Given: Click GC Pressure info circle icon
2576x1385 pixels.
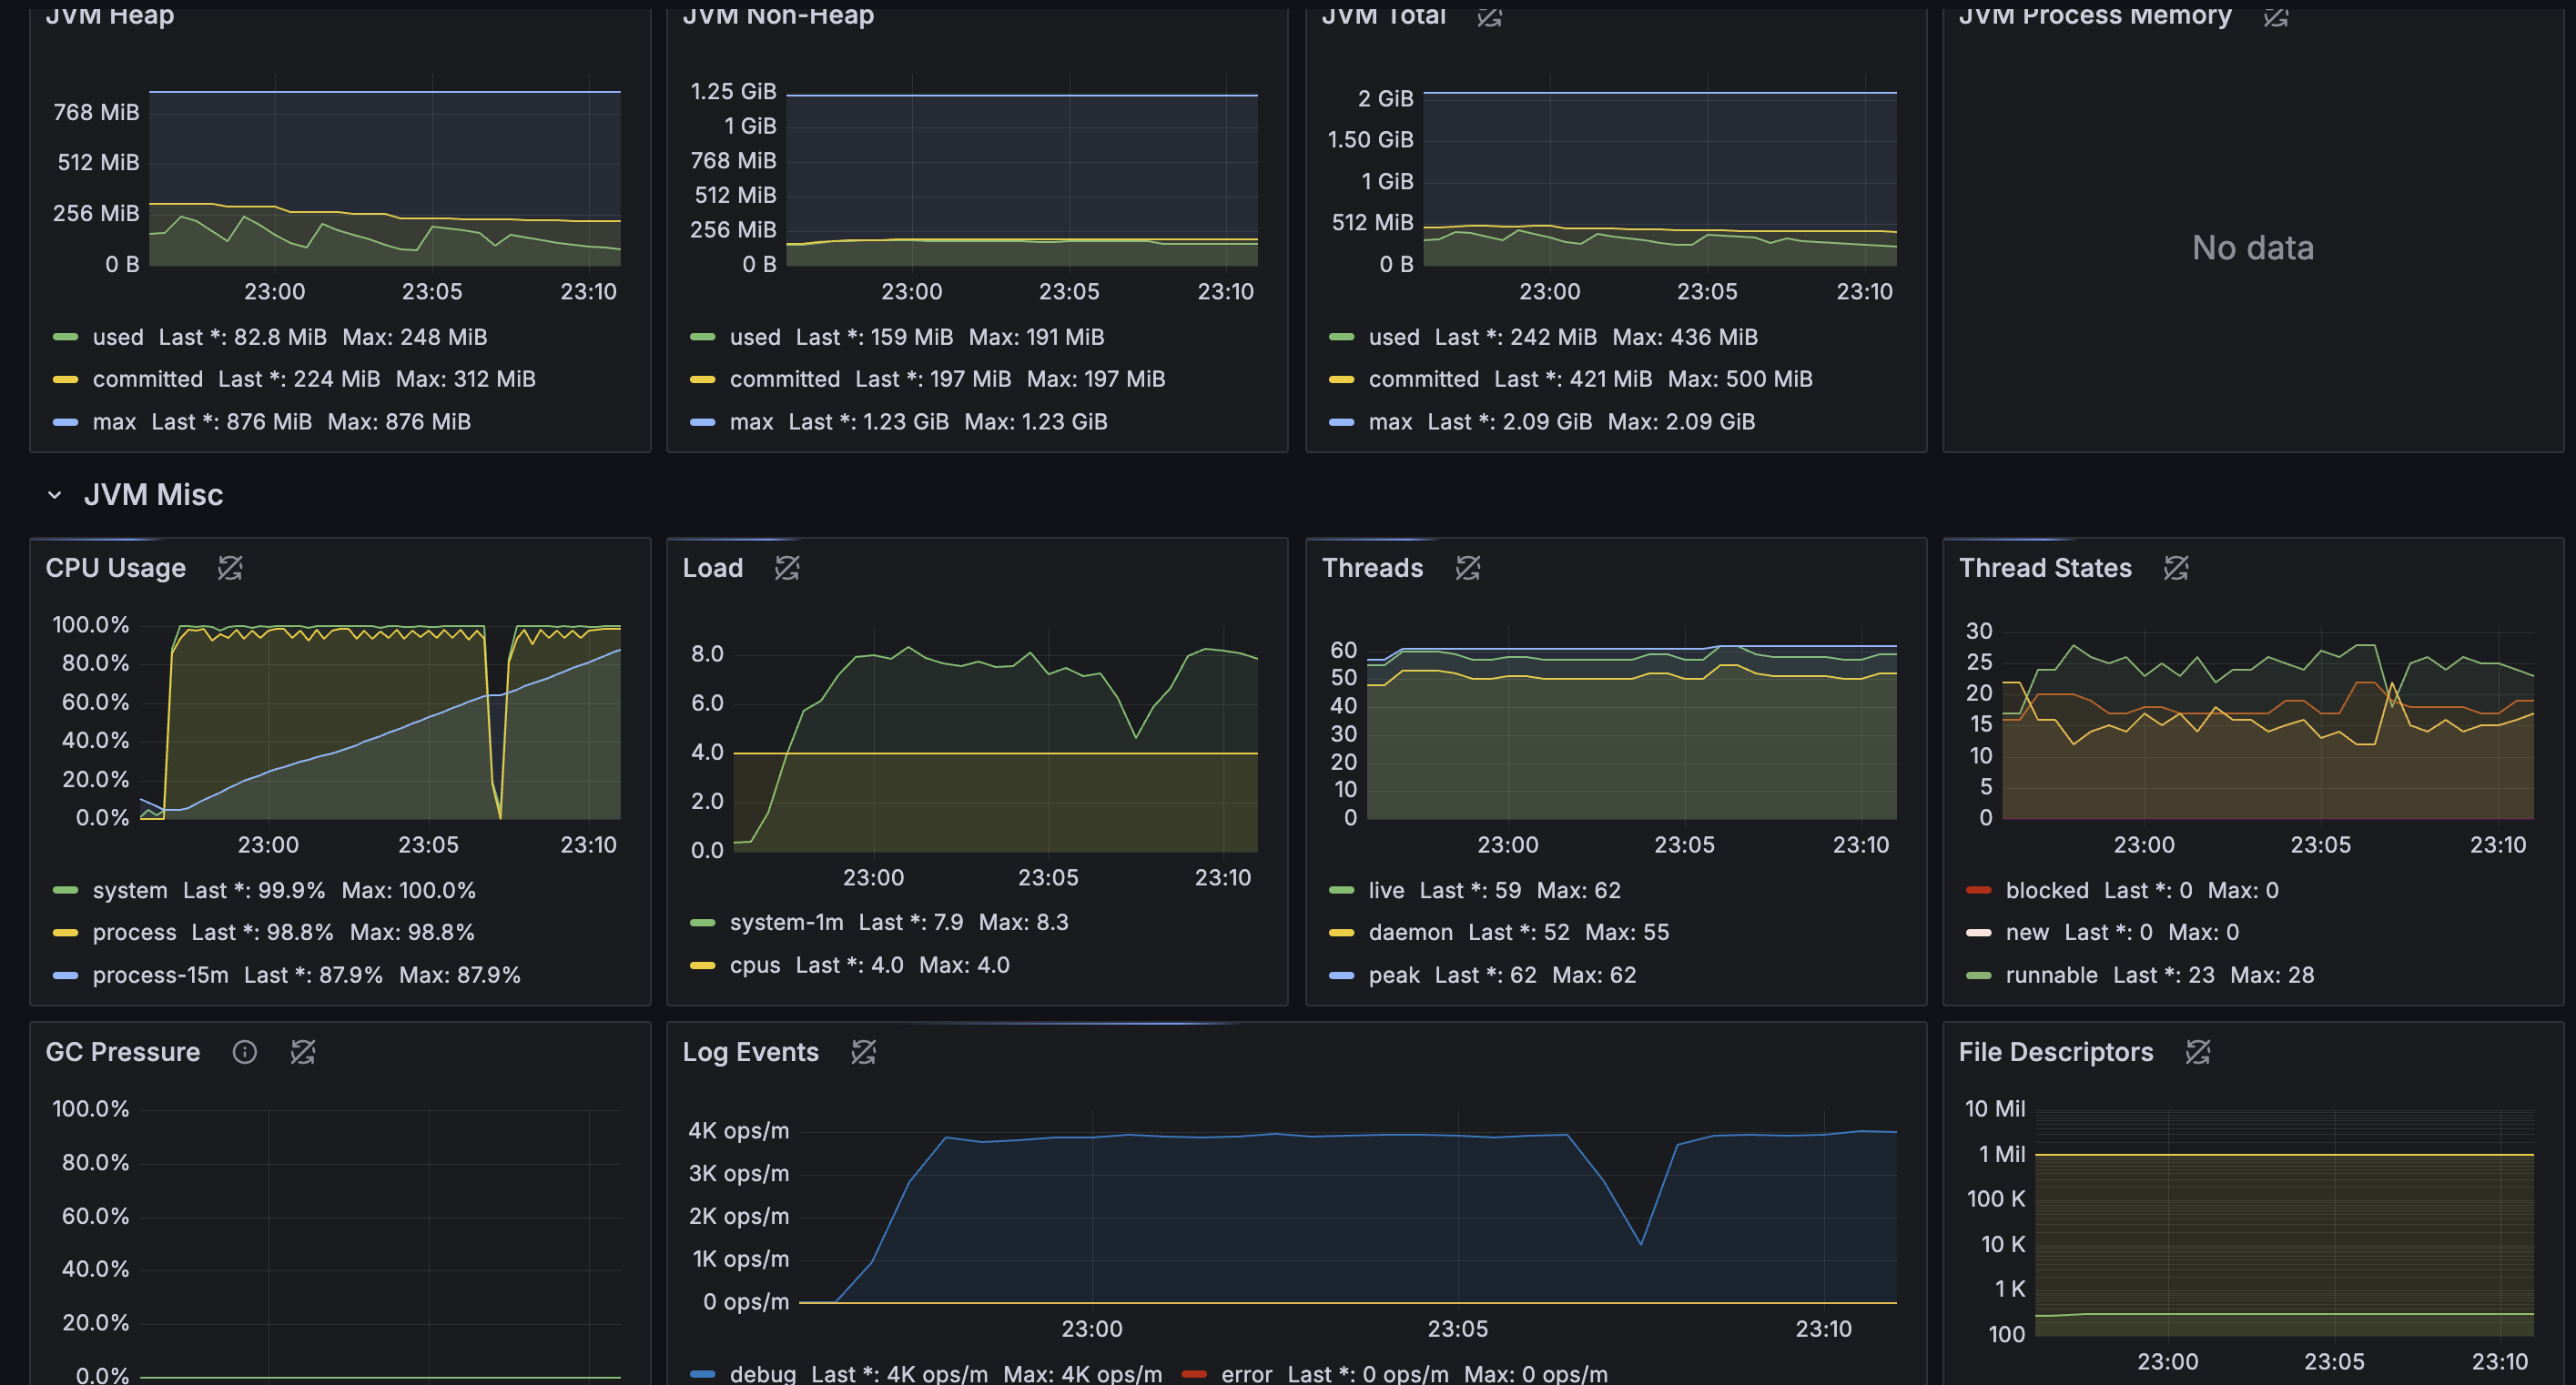Looking at the screenshot, I should click(x=244, y=1052).
